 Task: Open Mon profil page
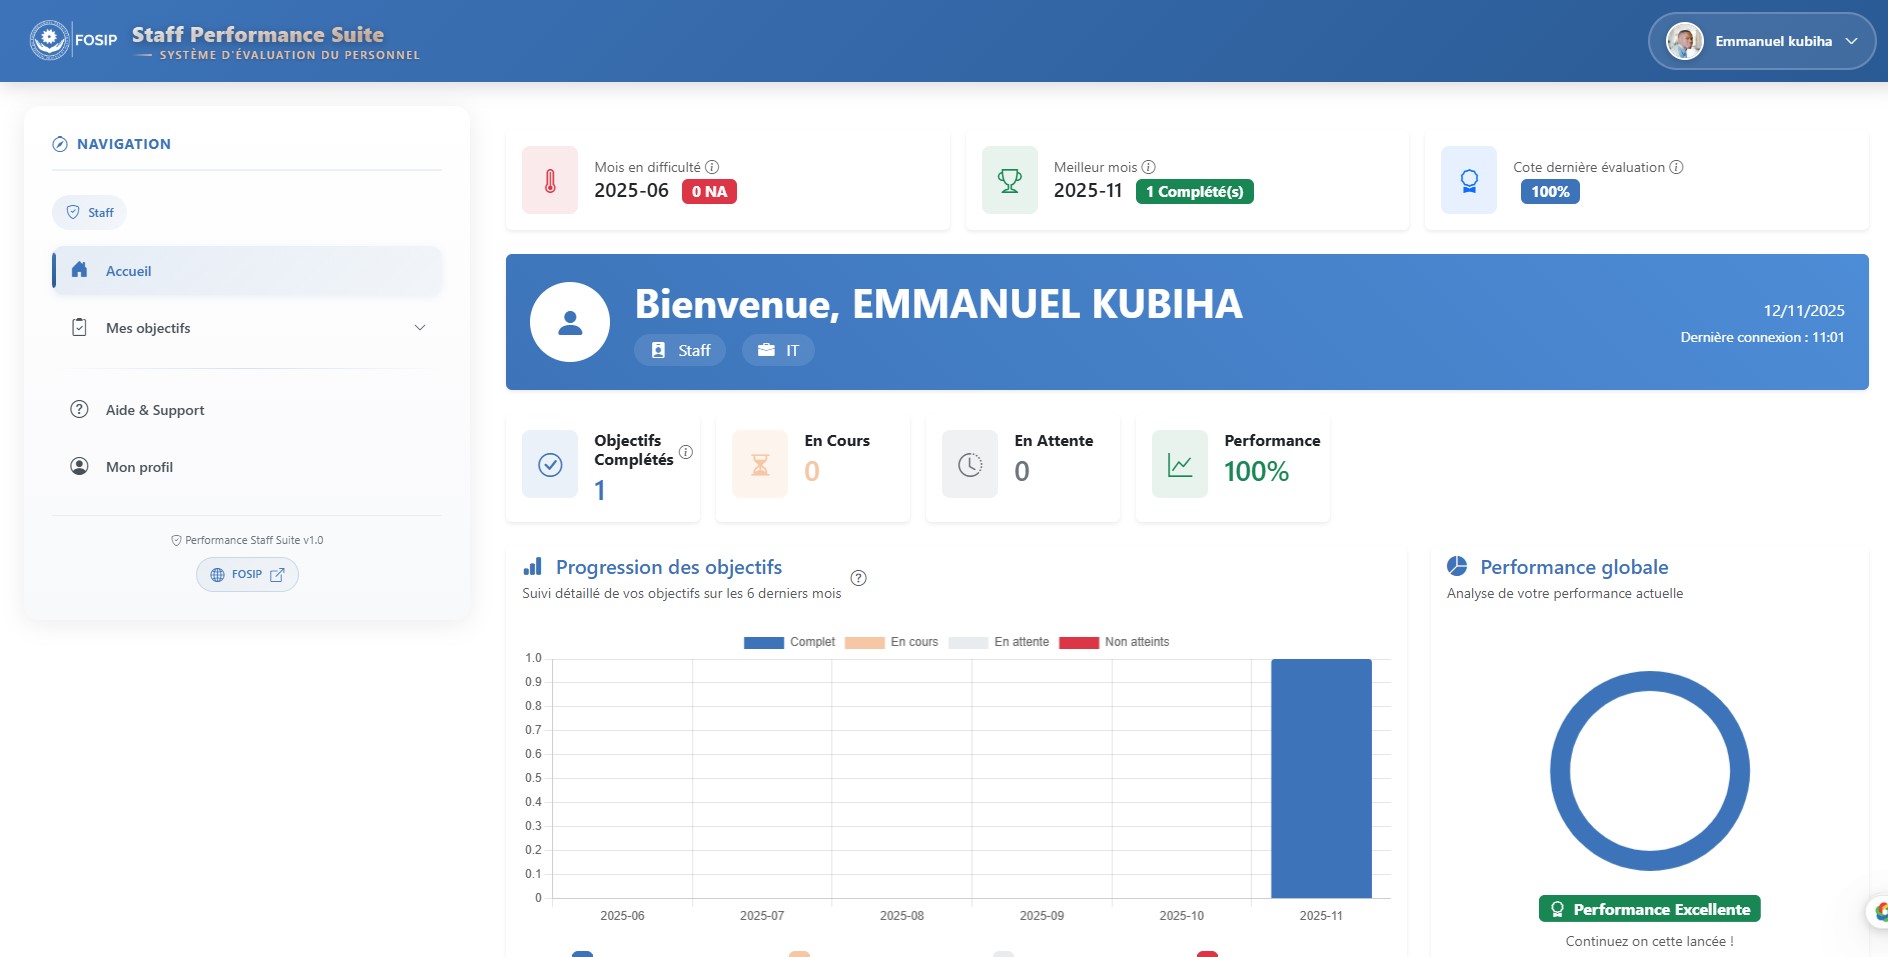click(247, 467)
